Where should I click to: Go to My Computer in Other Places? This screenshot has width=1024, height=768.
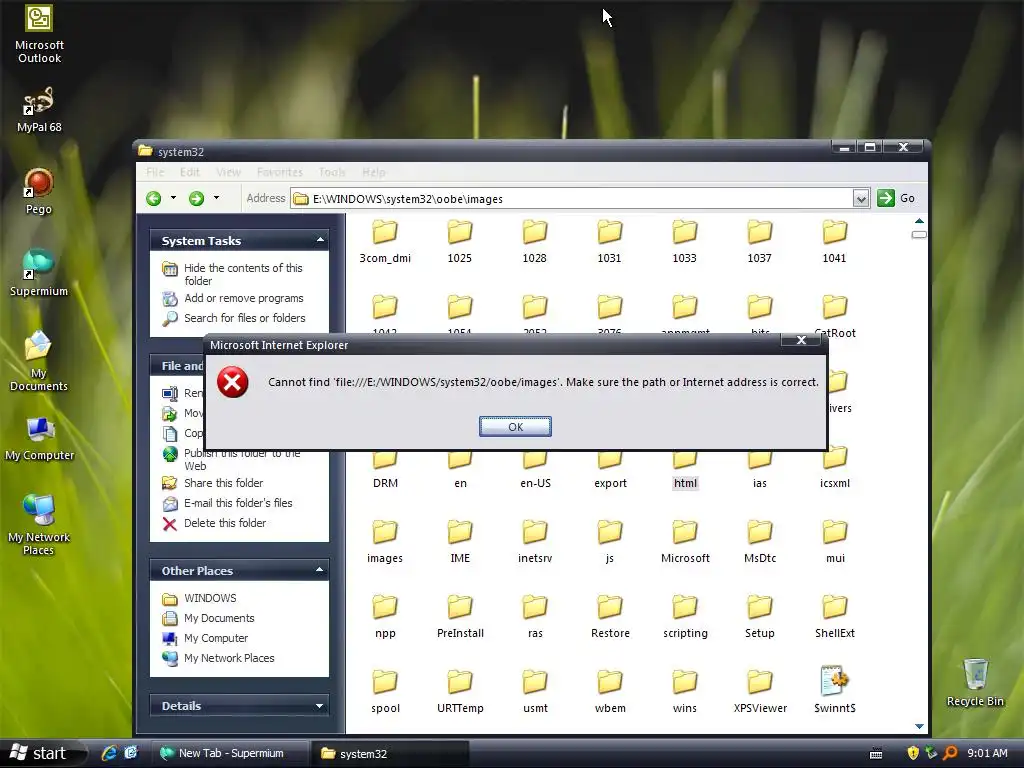(x=216, y=638)
